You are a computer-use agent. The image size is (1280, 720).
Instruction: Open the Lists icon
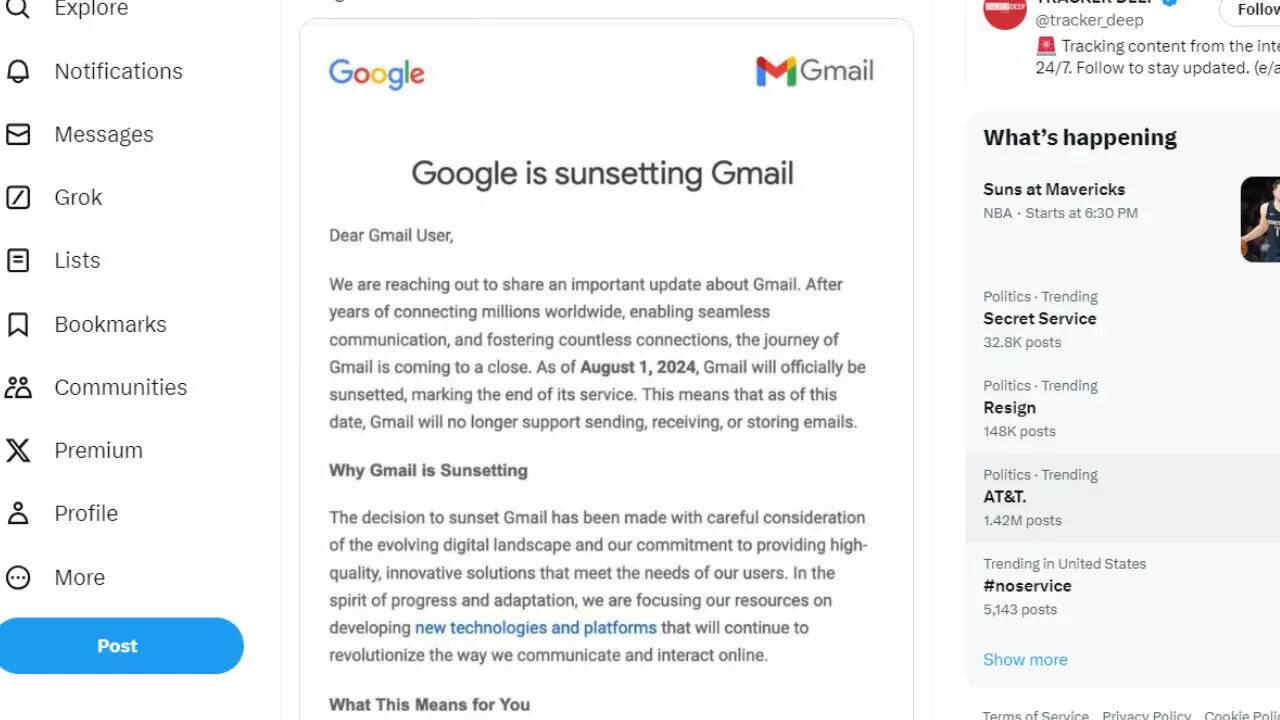pos(18,260)
